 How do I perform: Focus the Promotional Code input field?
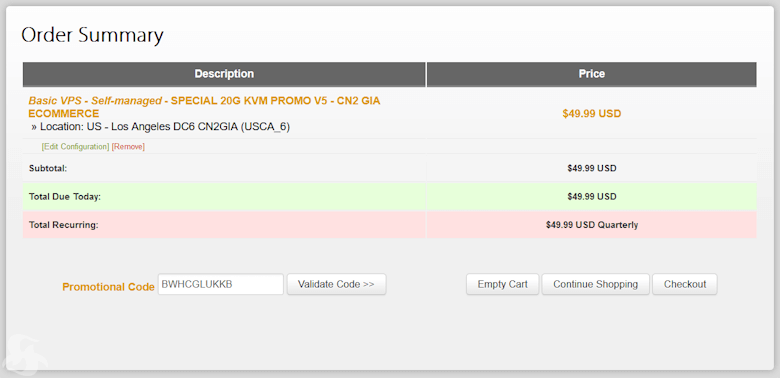pyautogui.click(x=221, y=284)
